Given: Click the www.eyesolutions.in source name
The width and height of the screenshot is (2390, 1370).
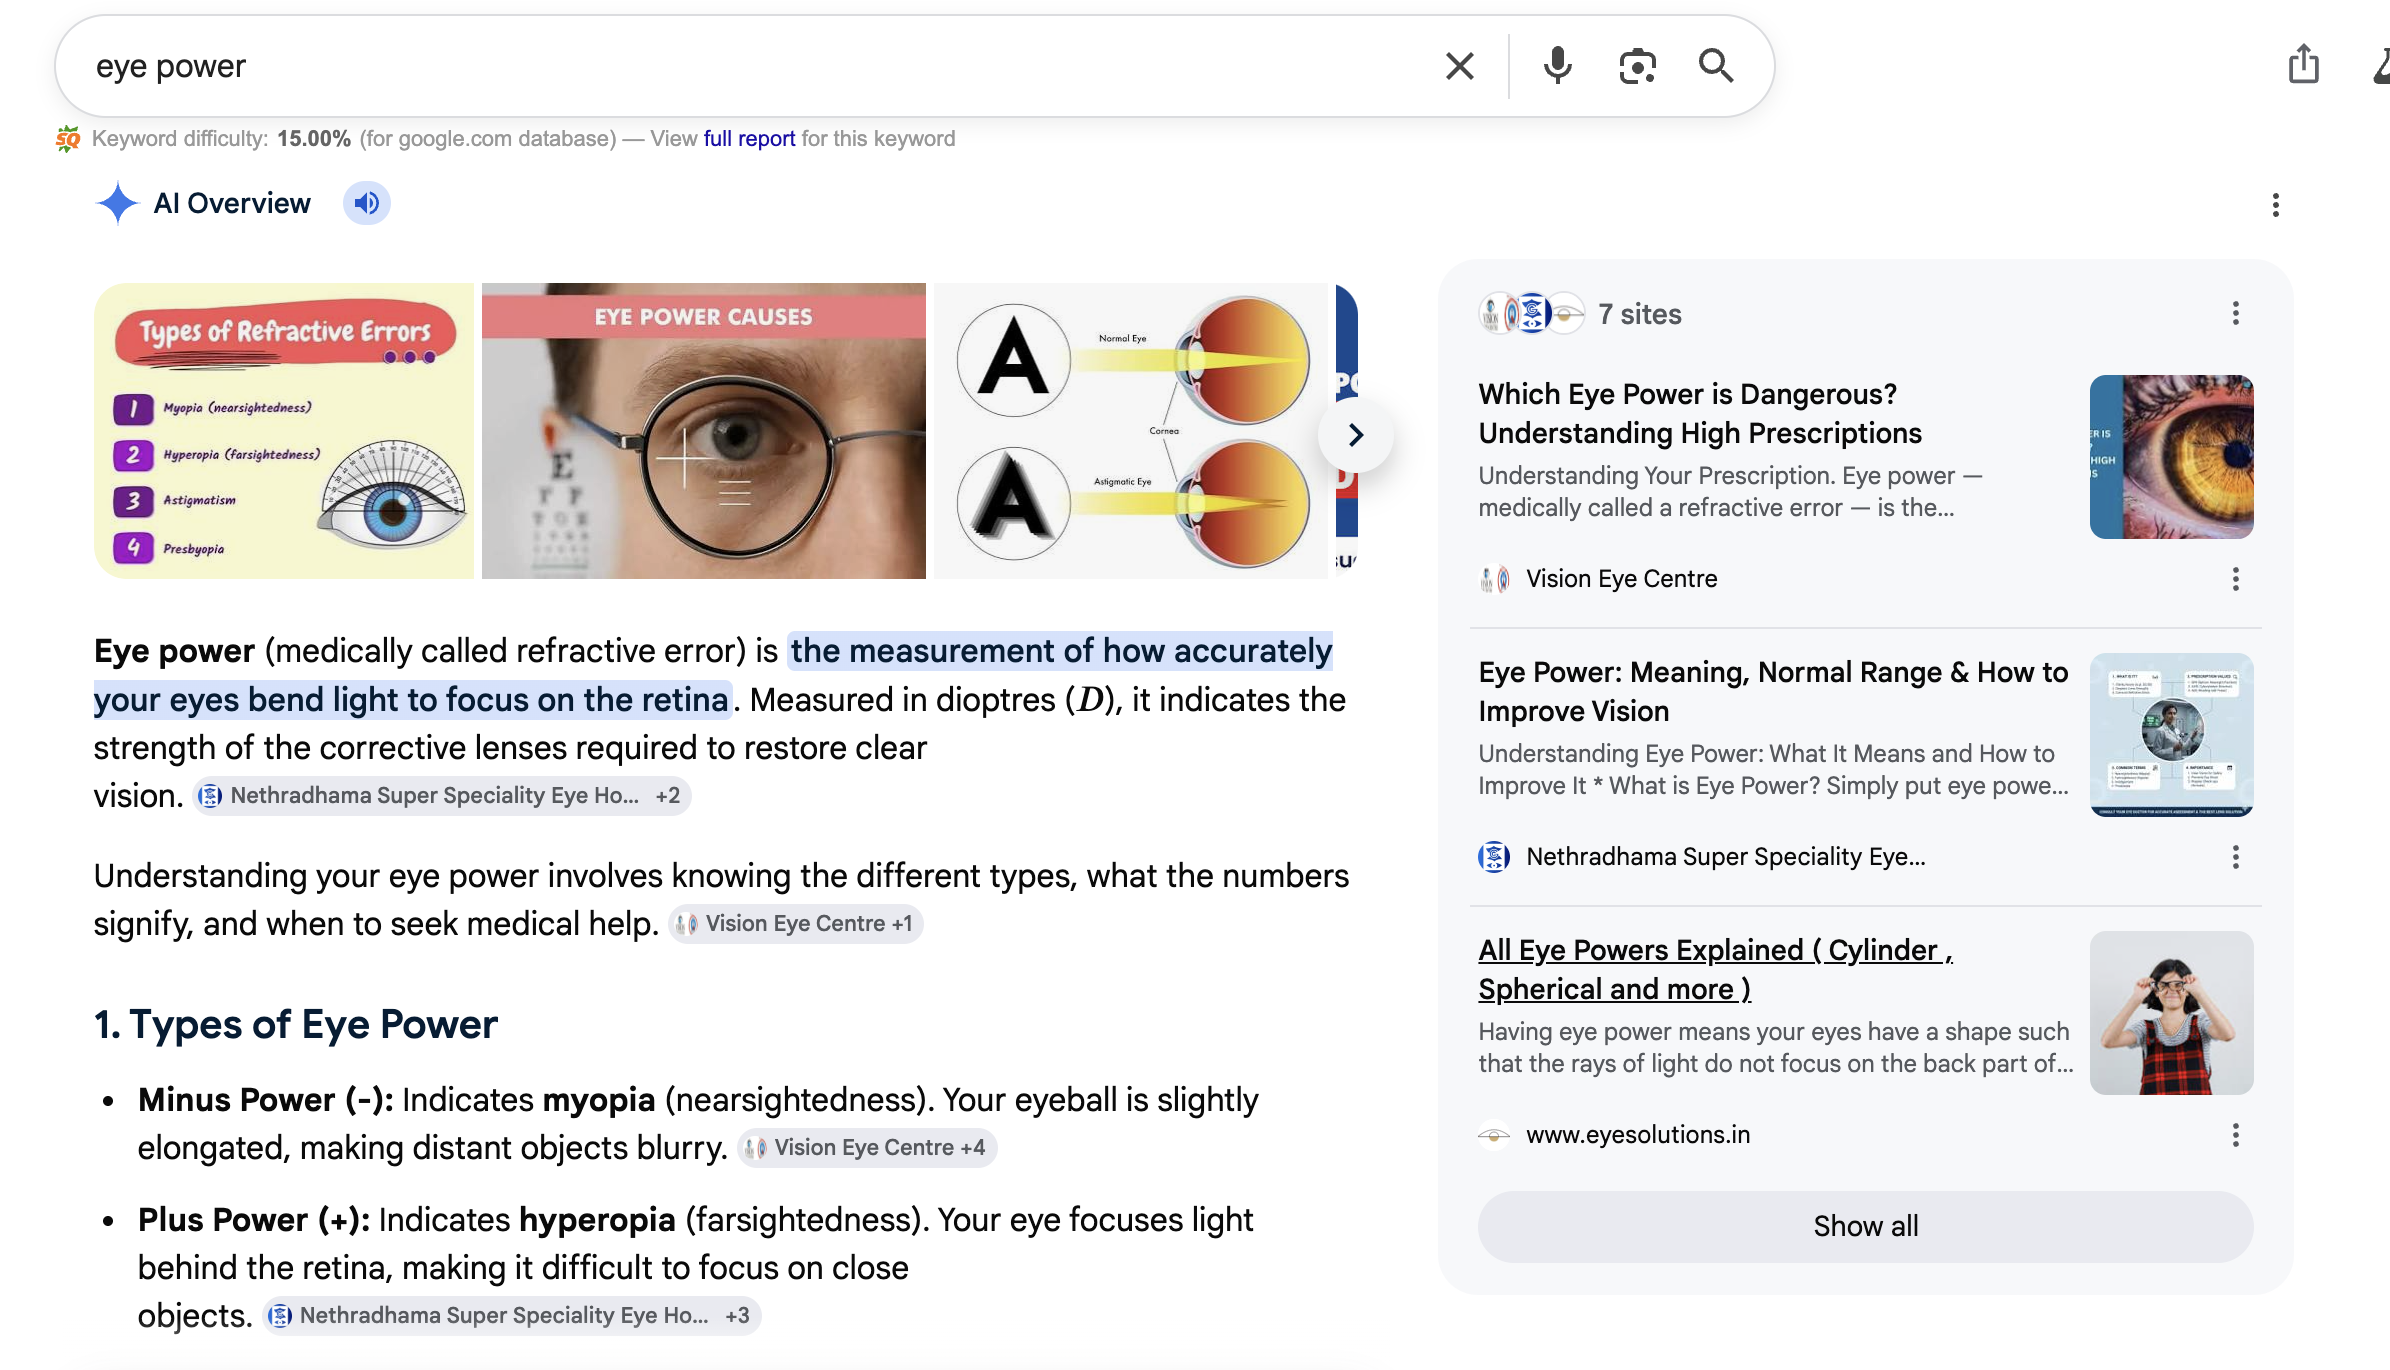Looking at the screenshot, I should (x=1638, y=1135).
